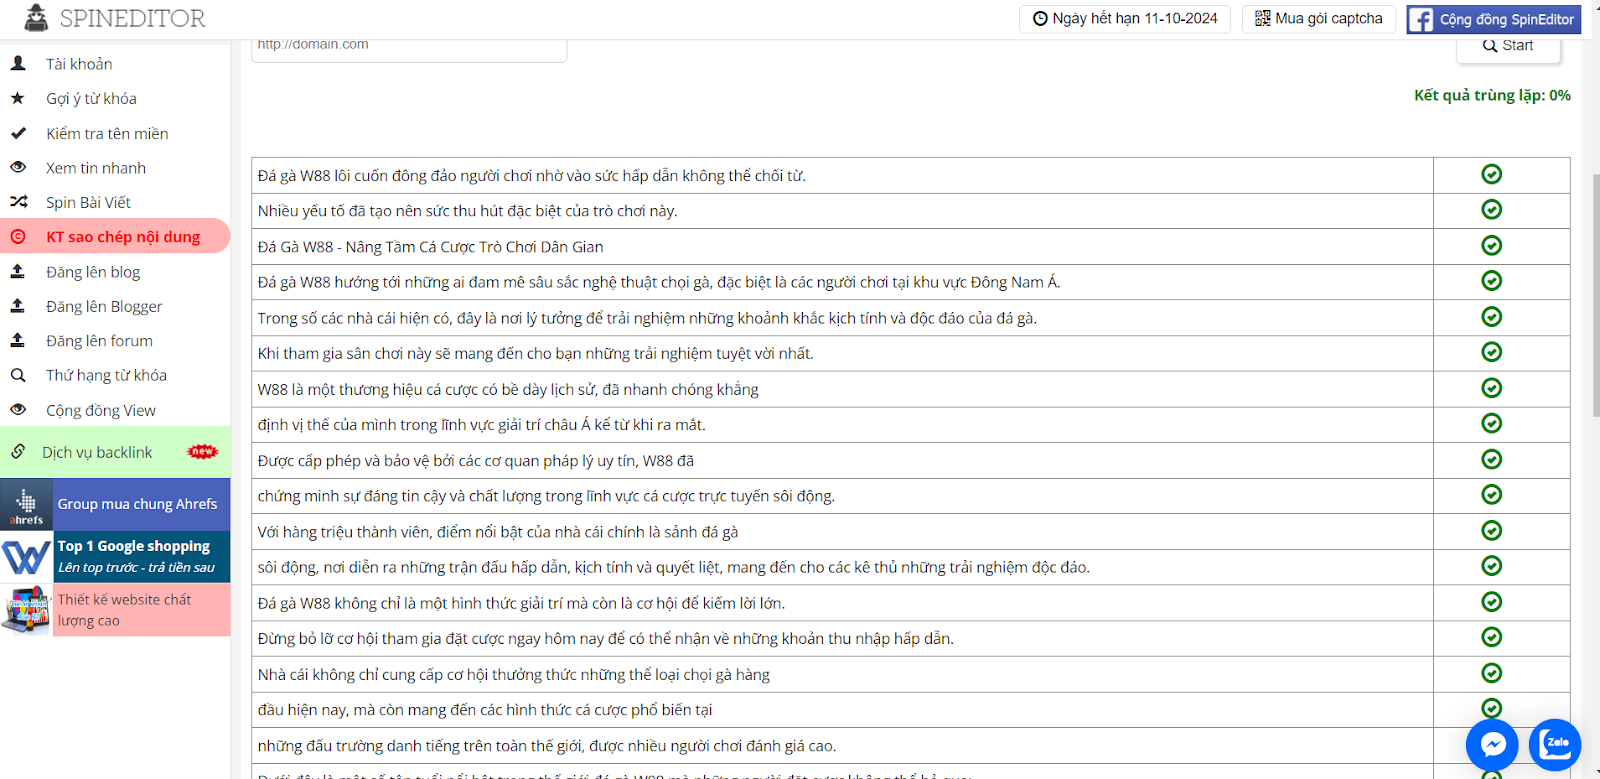This screenshot has width=1600, height=779.
Task: Select text 'Đá Gà W88 - Nâng Tầm Cá Cược Trò Chơi Dân Gian'
Action: (x=430, y=247)
